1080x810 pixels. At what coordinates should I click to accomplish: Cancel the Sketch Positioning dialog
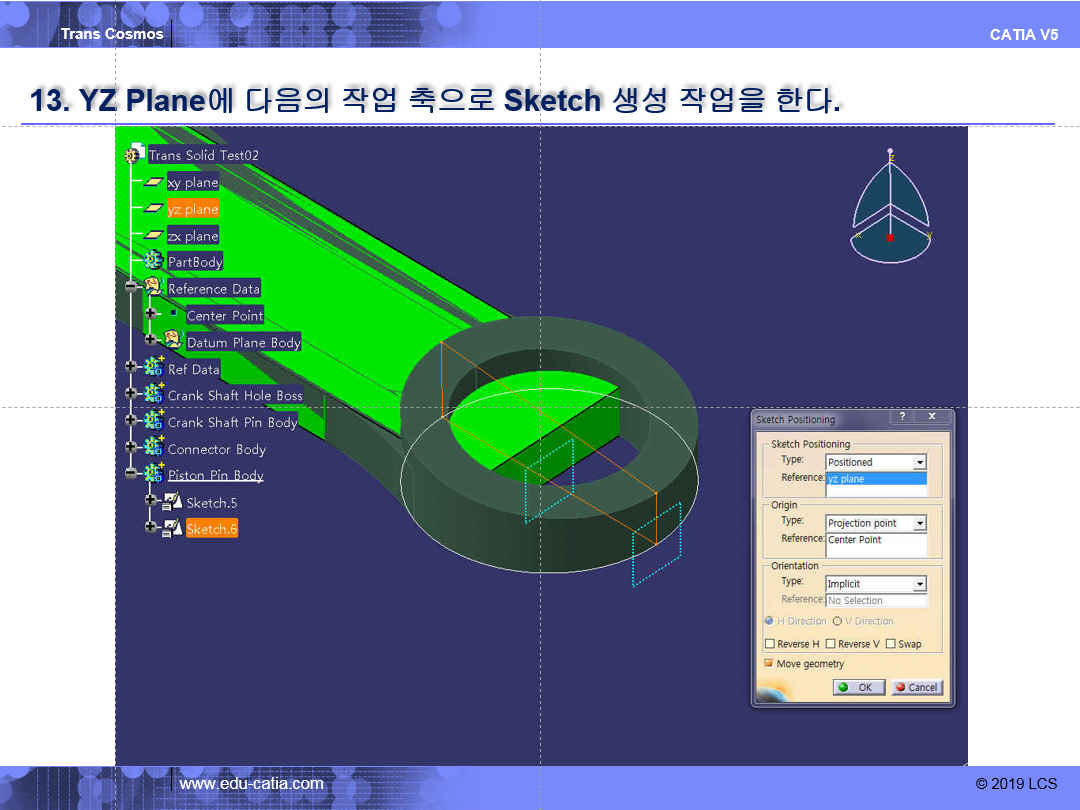pos(917,687)
